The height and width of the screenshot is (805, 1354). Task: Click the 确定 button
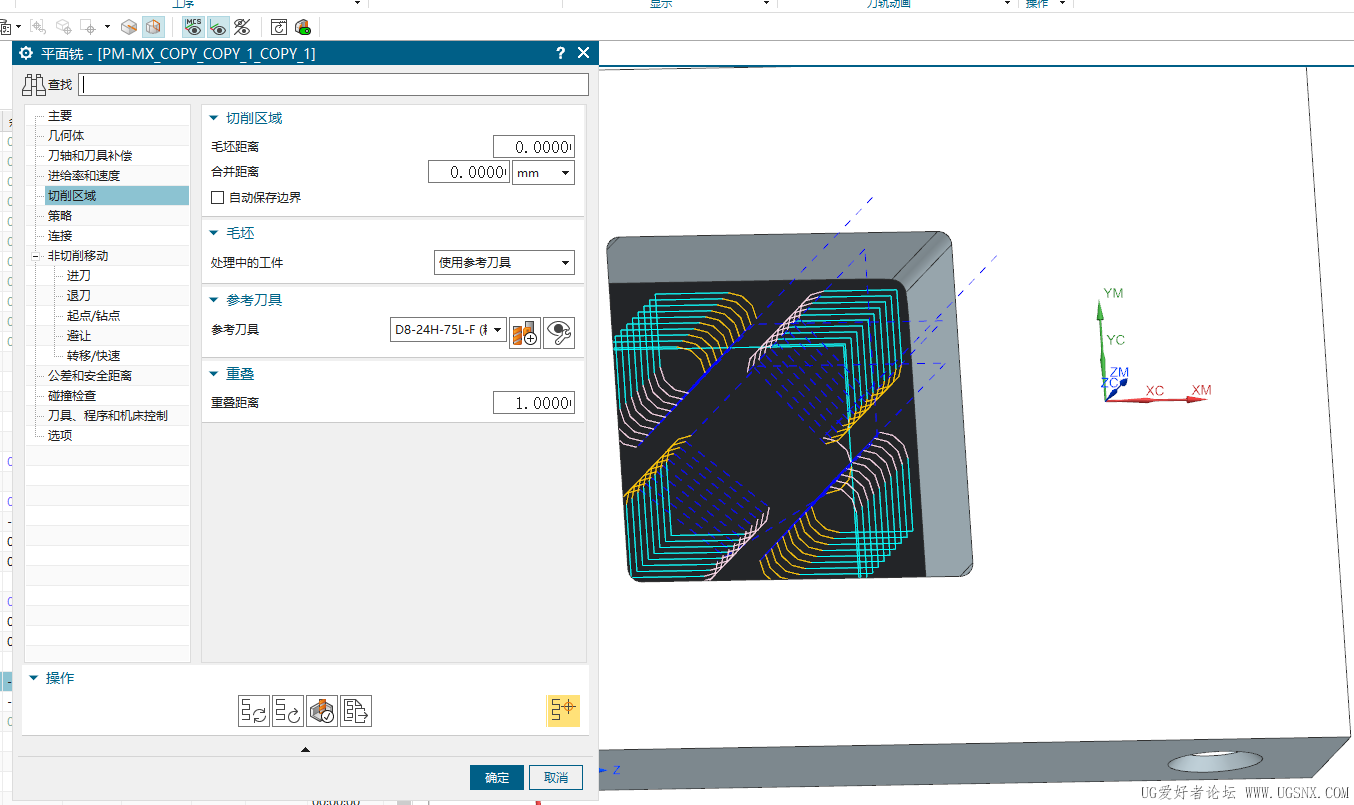click(x=497, y=778)
